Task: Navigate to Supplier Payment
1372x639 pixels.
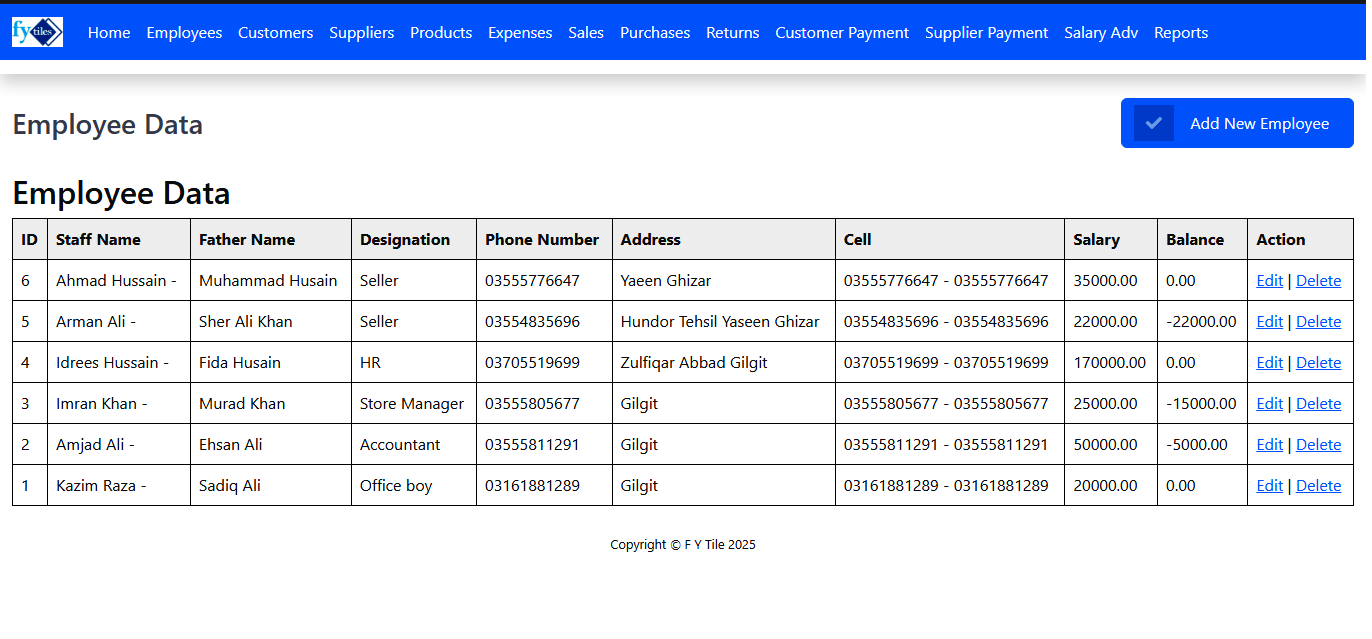Action: (x=986, y=33)
